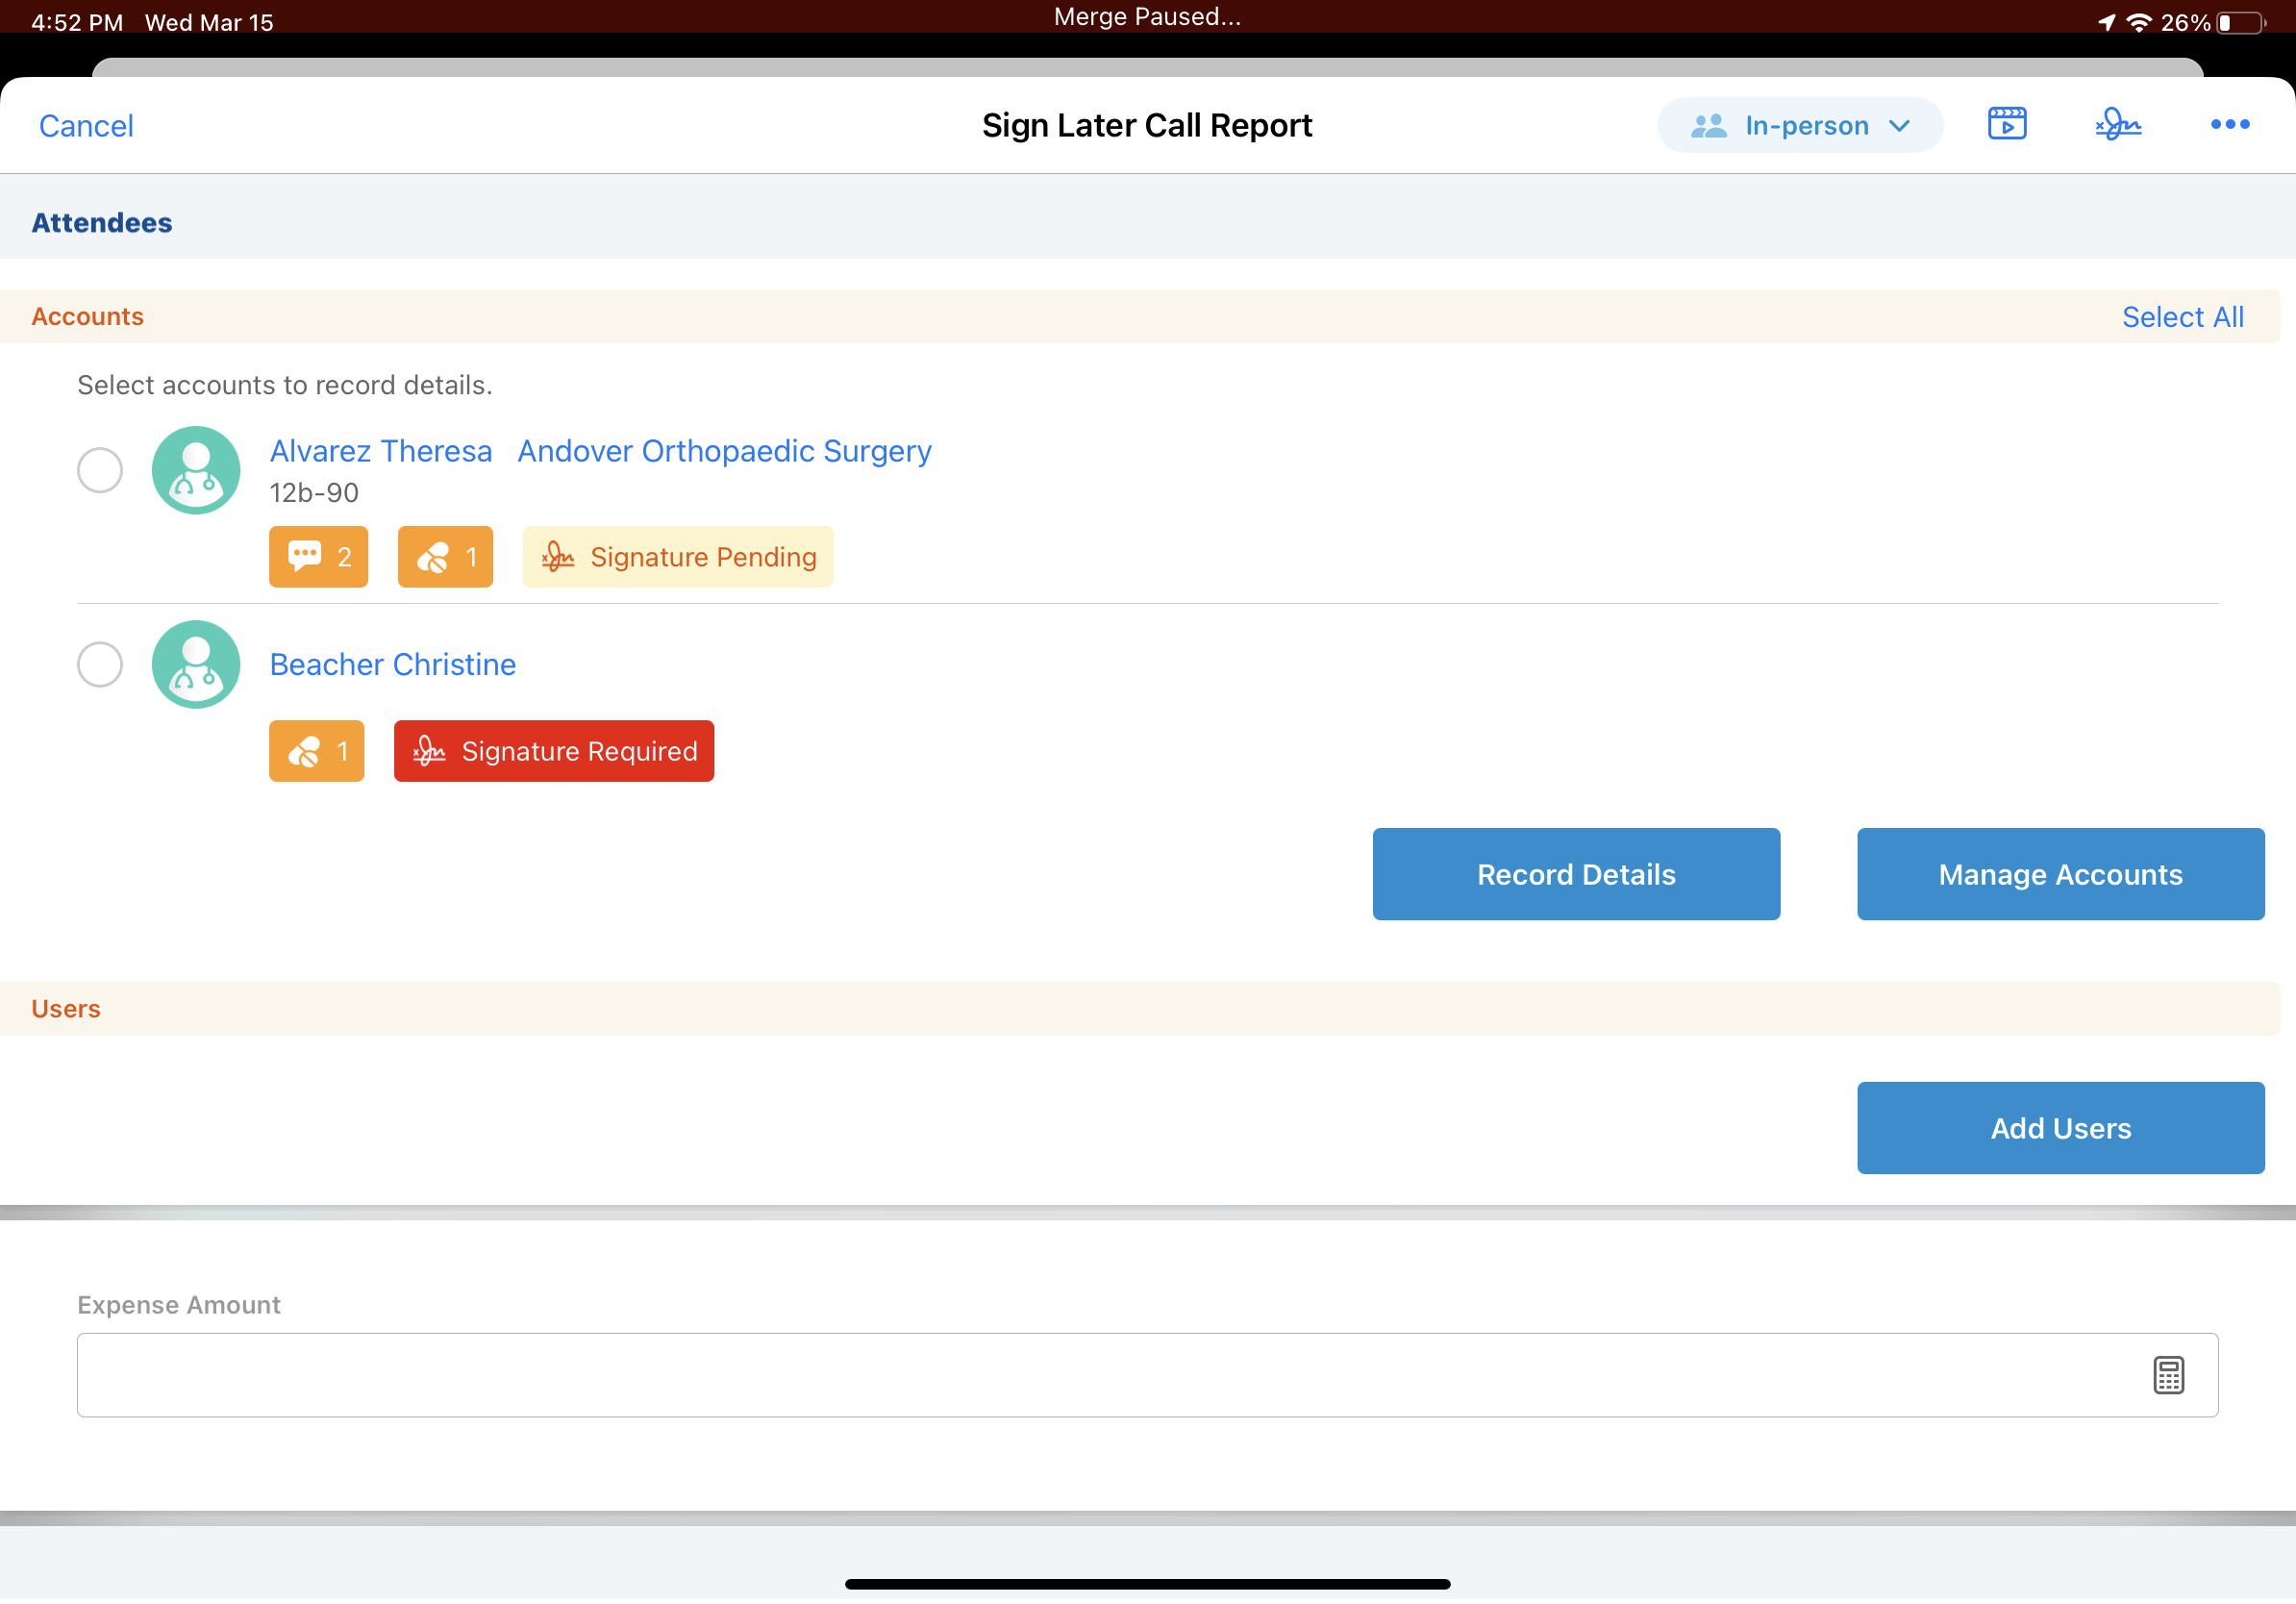Select the radio button for Beacher Christine
Image resolution: width=2296 pixels, height=1604 pixels.
[99, 664]
